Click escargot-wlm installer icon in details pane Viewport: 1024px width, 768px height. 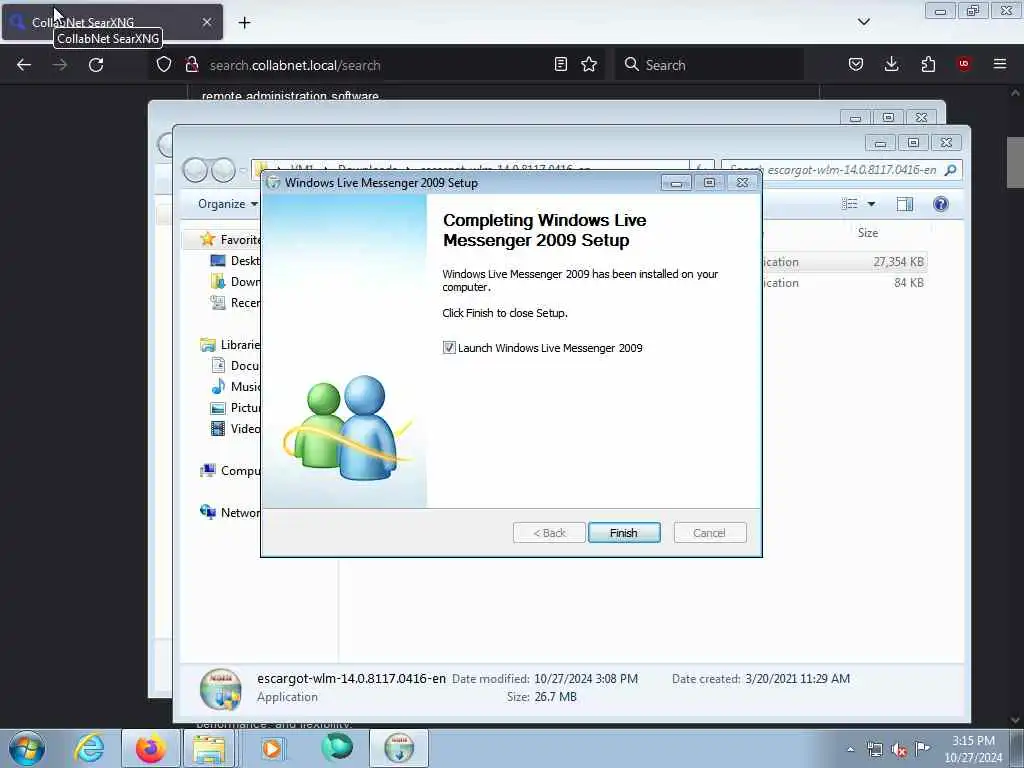221,688
